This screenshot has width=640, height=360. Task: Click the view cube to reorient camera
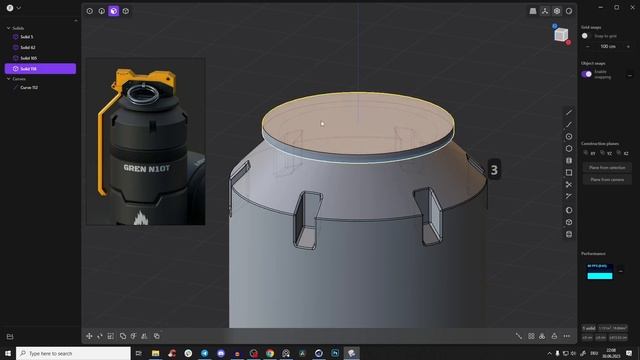click(x=561, y=35)
